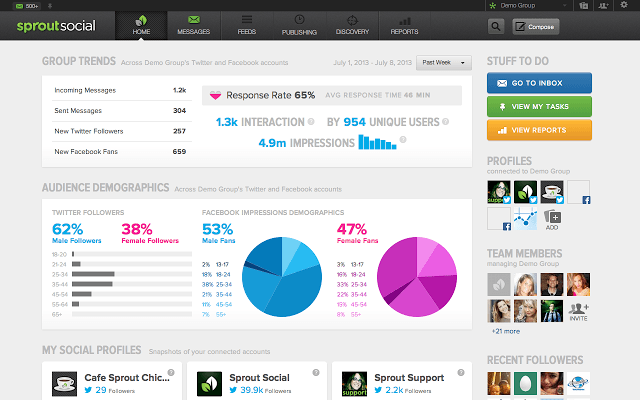Expand the Past Week dropdown
The image size is (640, 400).
click(444, 63)
